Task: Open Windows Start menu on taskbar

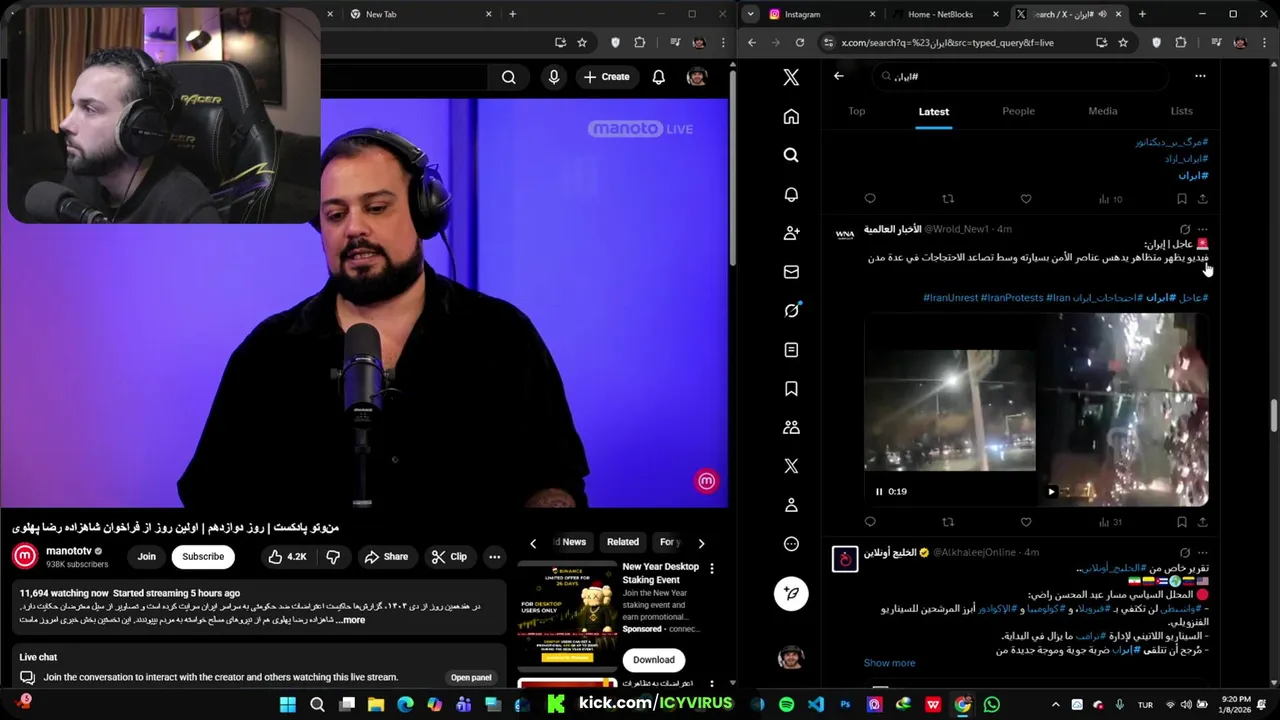Action: click(x=288, y=705)
